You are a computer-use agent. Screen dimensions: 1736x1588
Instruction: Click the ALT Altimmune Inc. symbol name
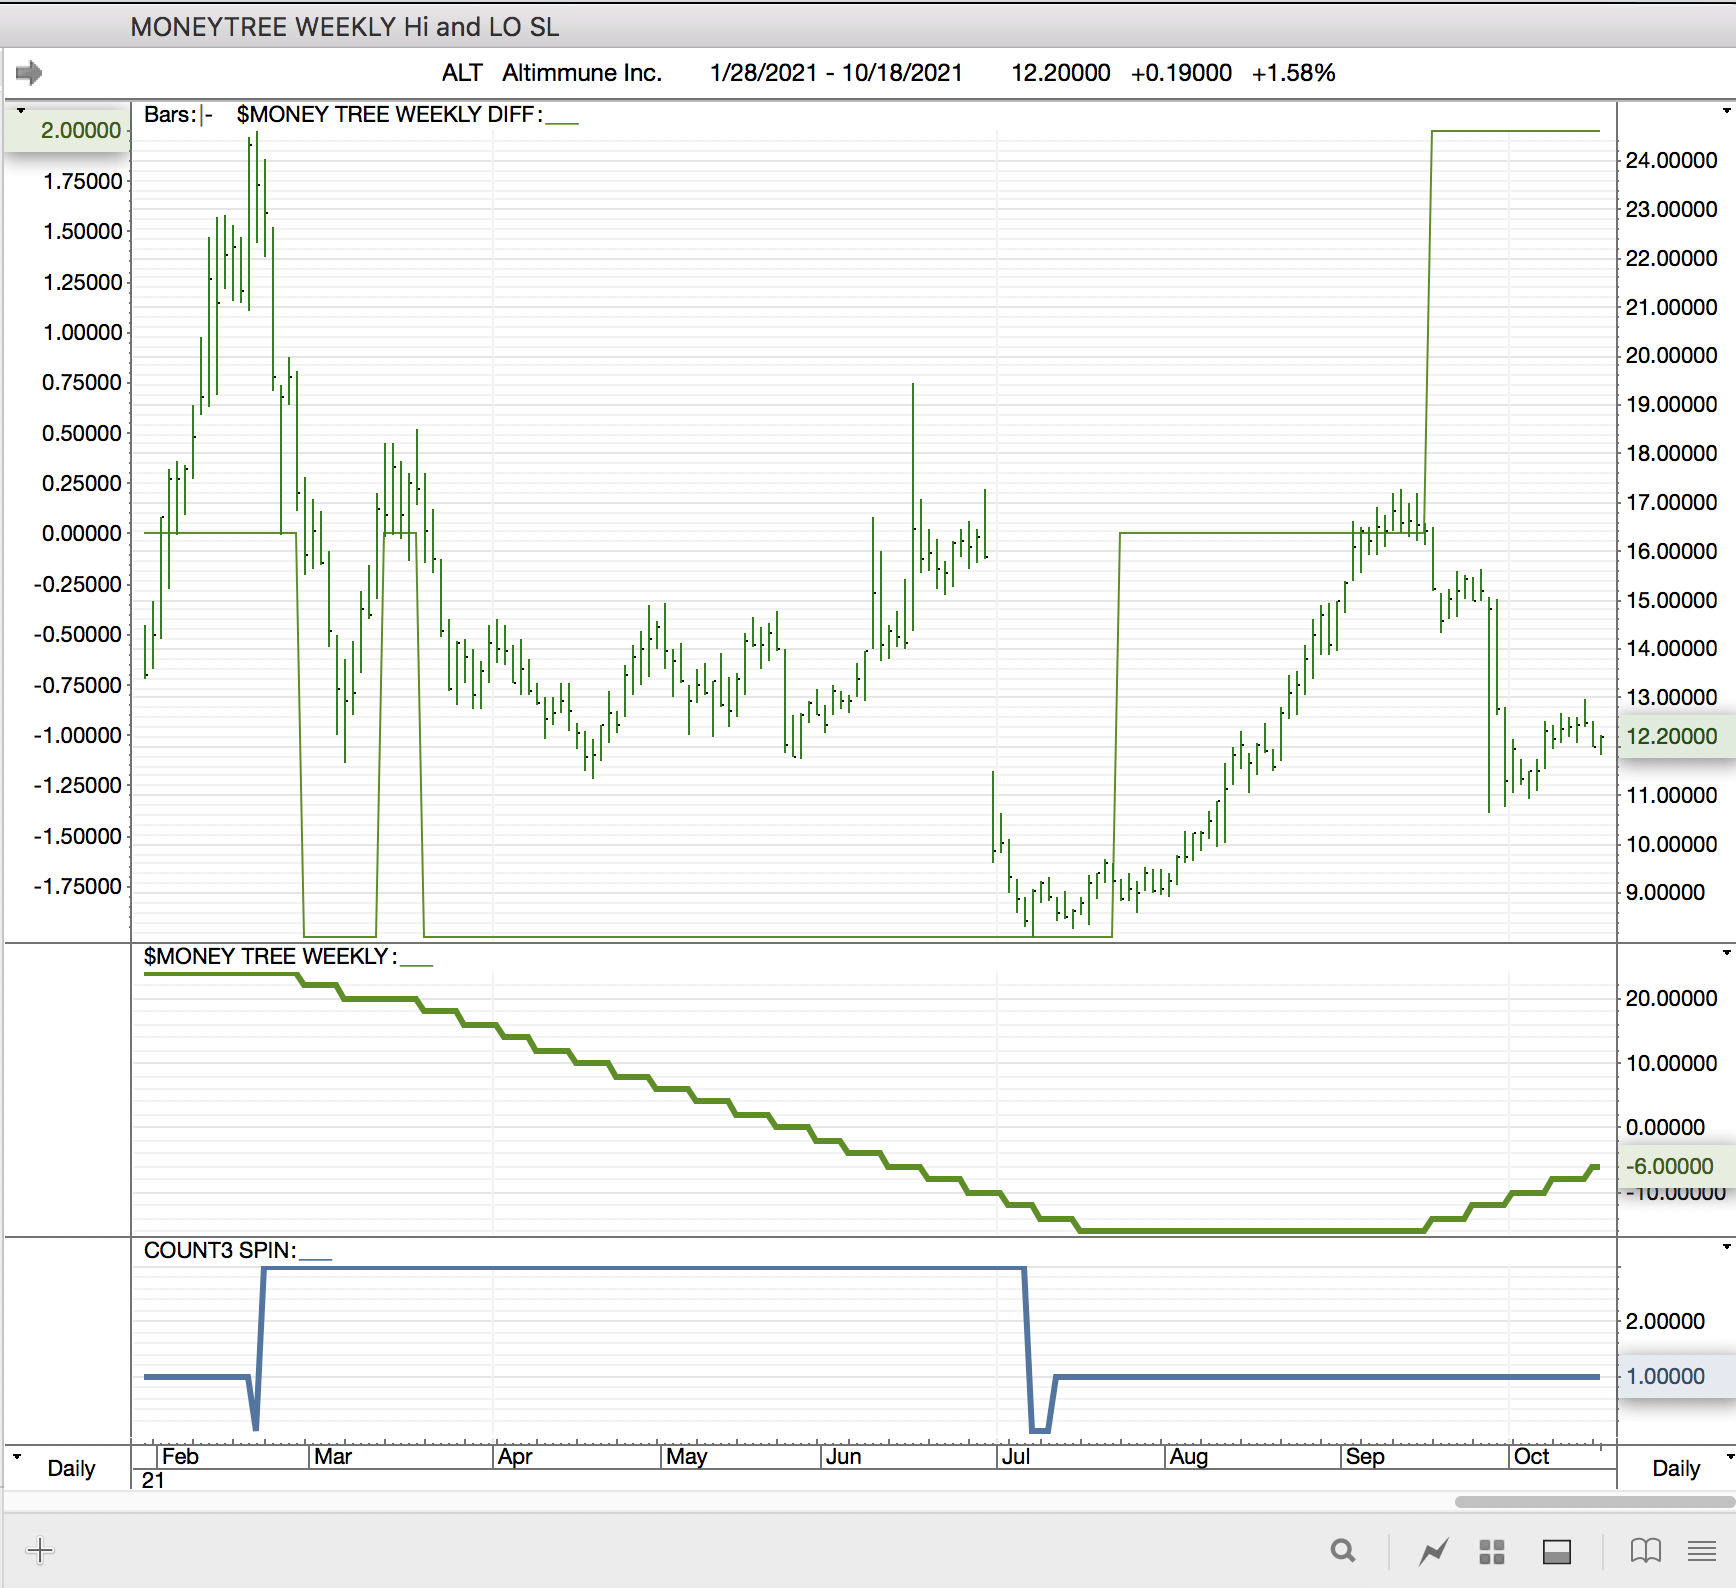pos(552,73)
